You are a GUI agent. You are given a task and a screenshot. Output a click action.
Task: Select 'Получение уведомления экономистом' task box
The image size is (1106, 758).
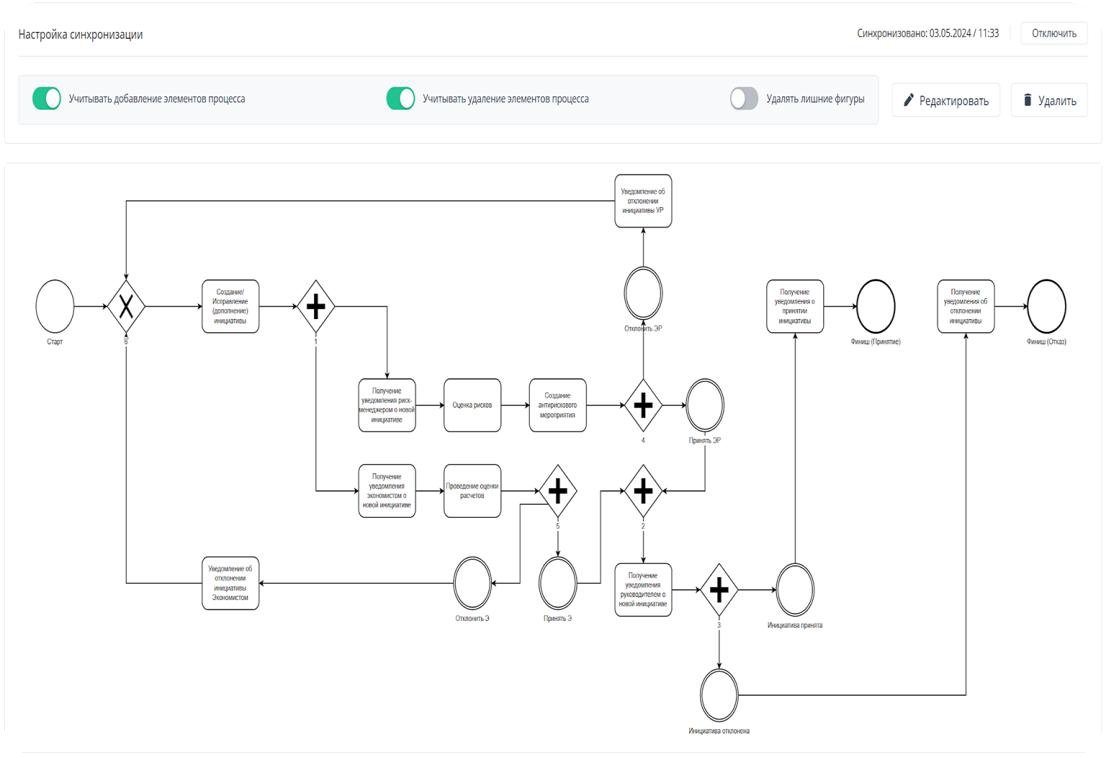pos(387,491)
